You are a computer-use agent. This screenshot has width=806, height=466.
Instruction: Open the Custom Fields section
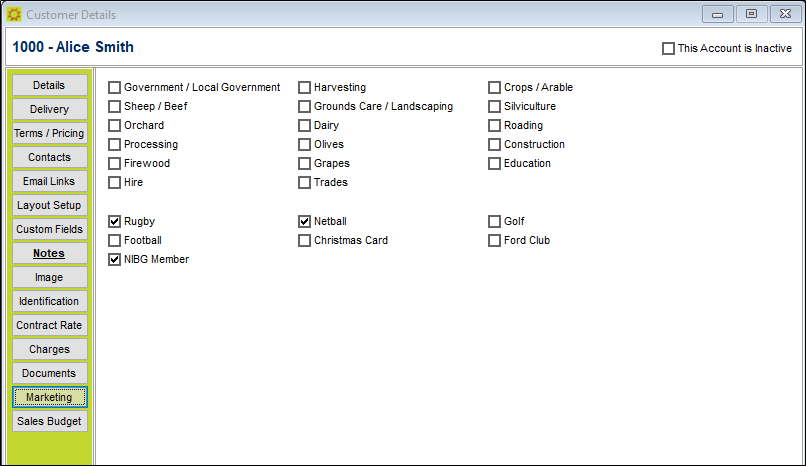pos(49,229)
